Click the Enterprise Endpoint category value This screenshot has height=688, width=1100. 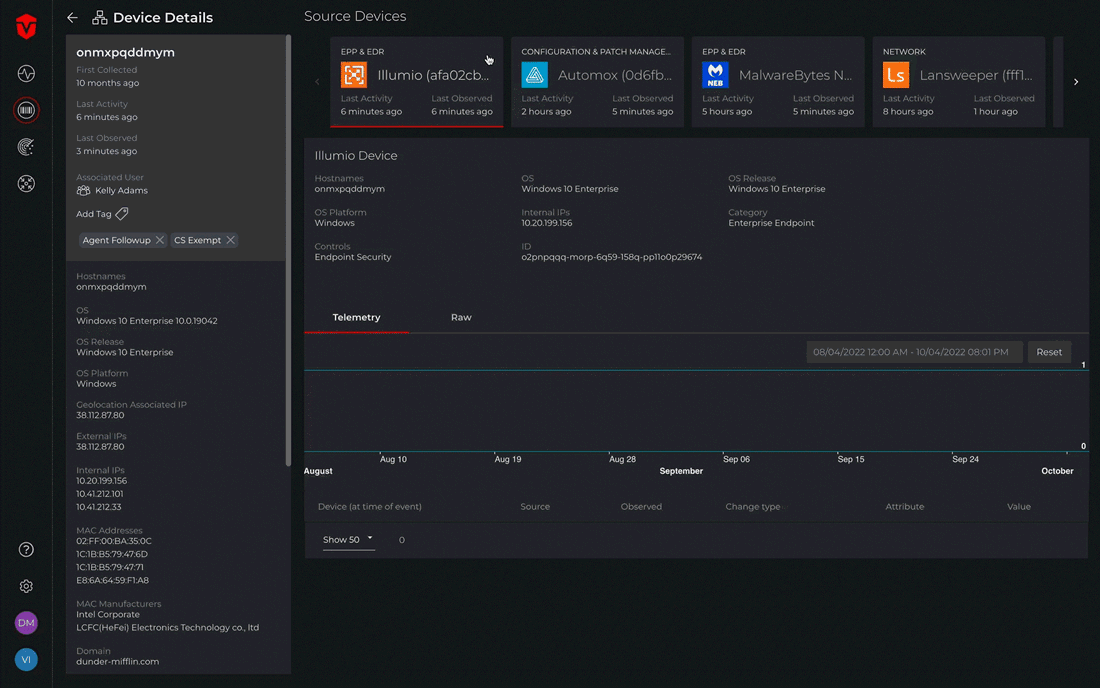coord(771,223)
